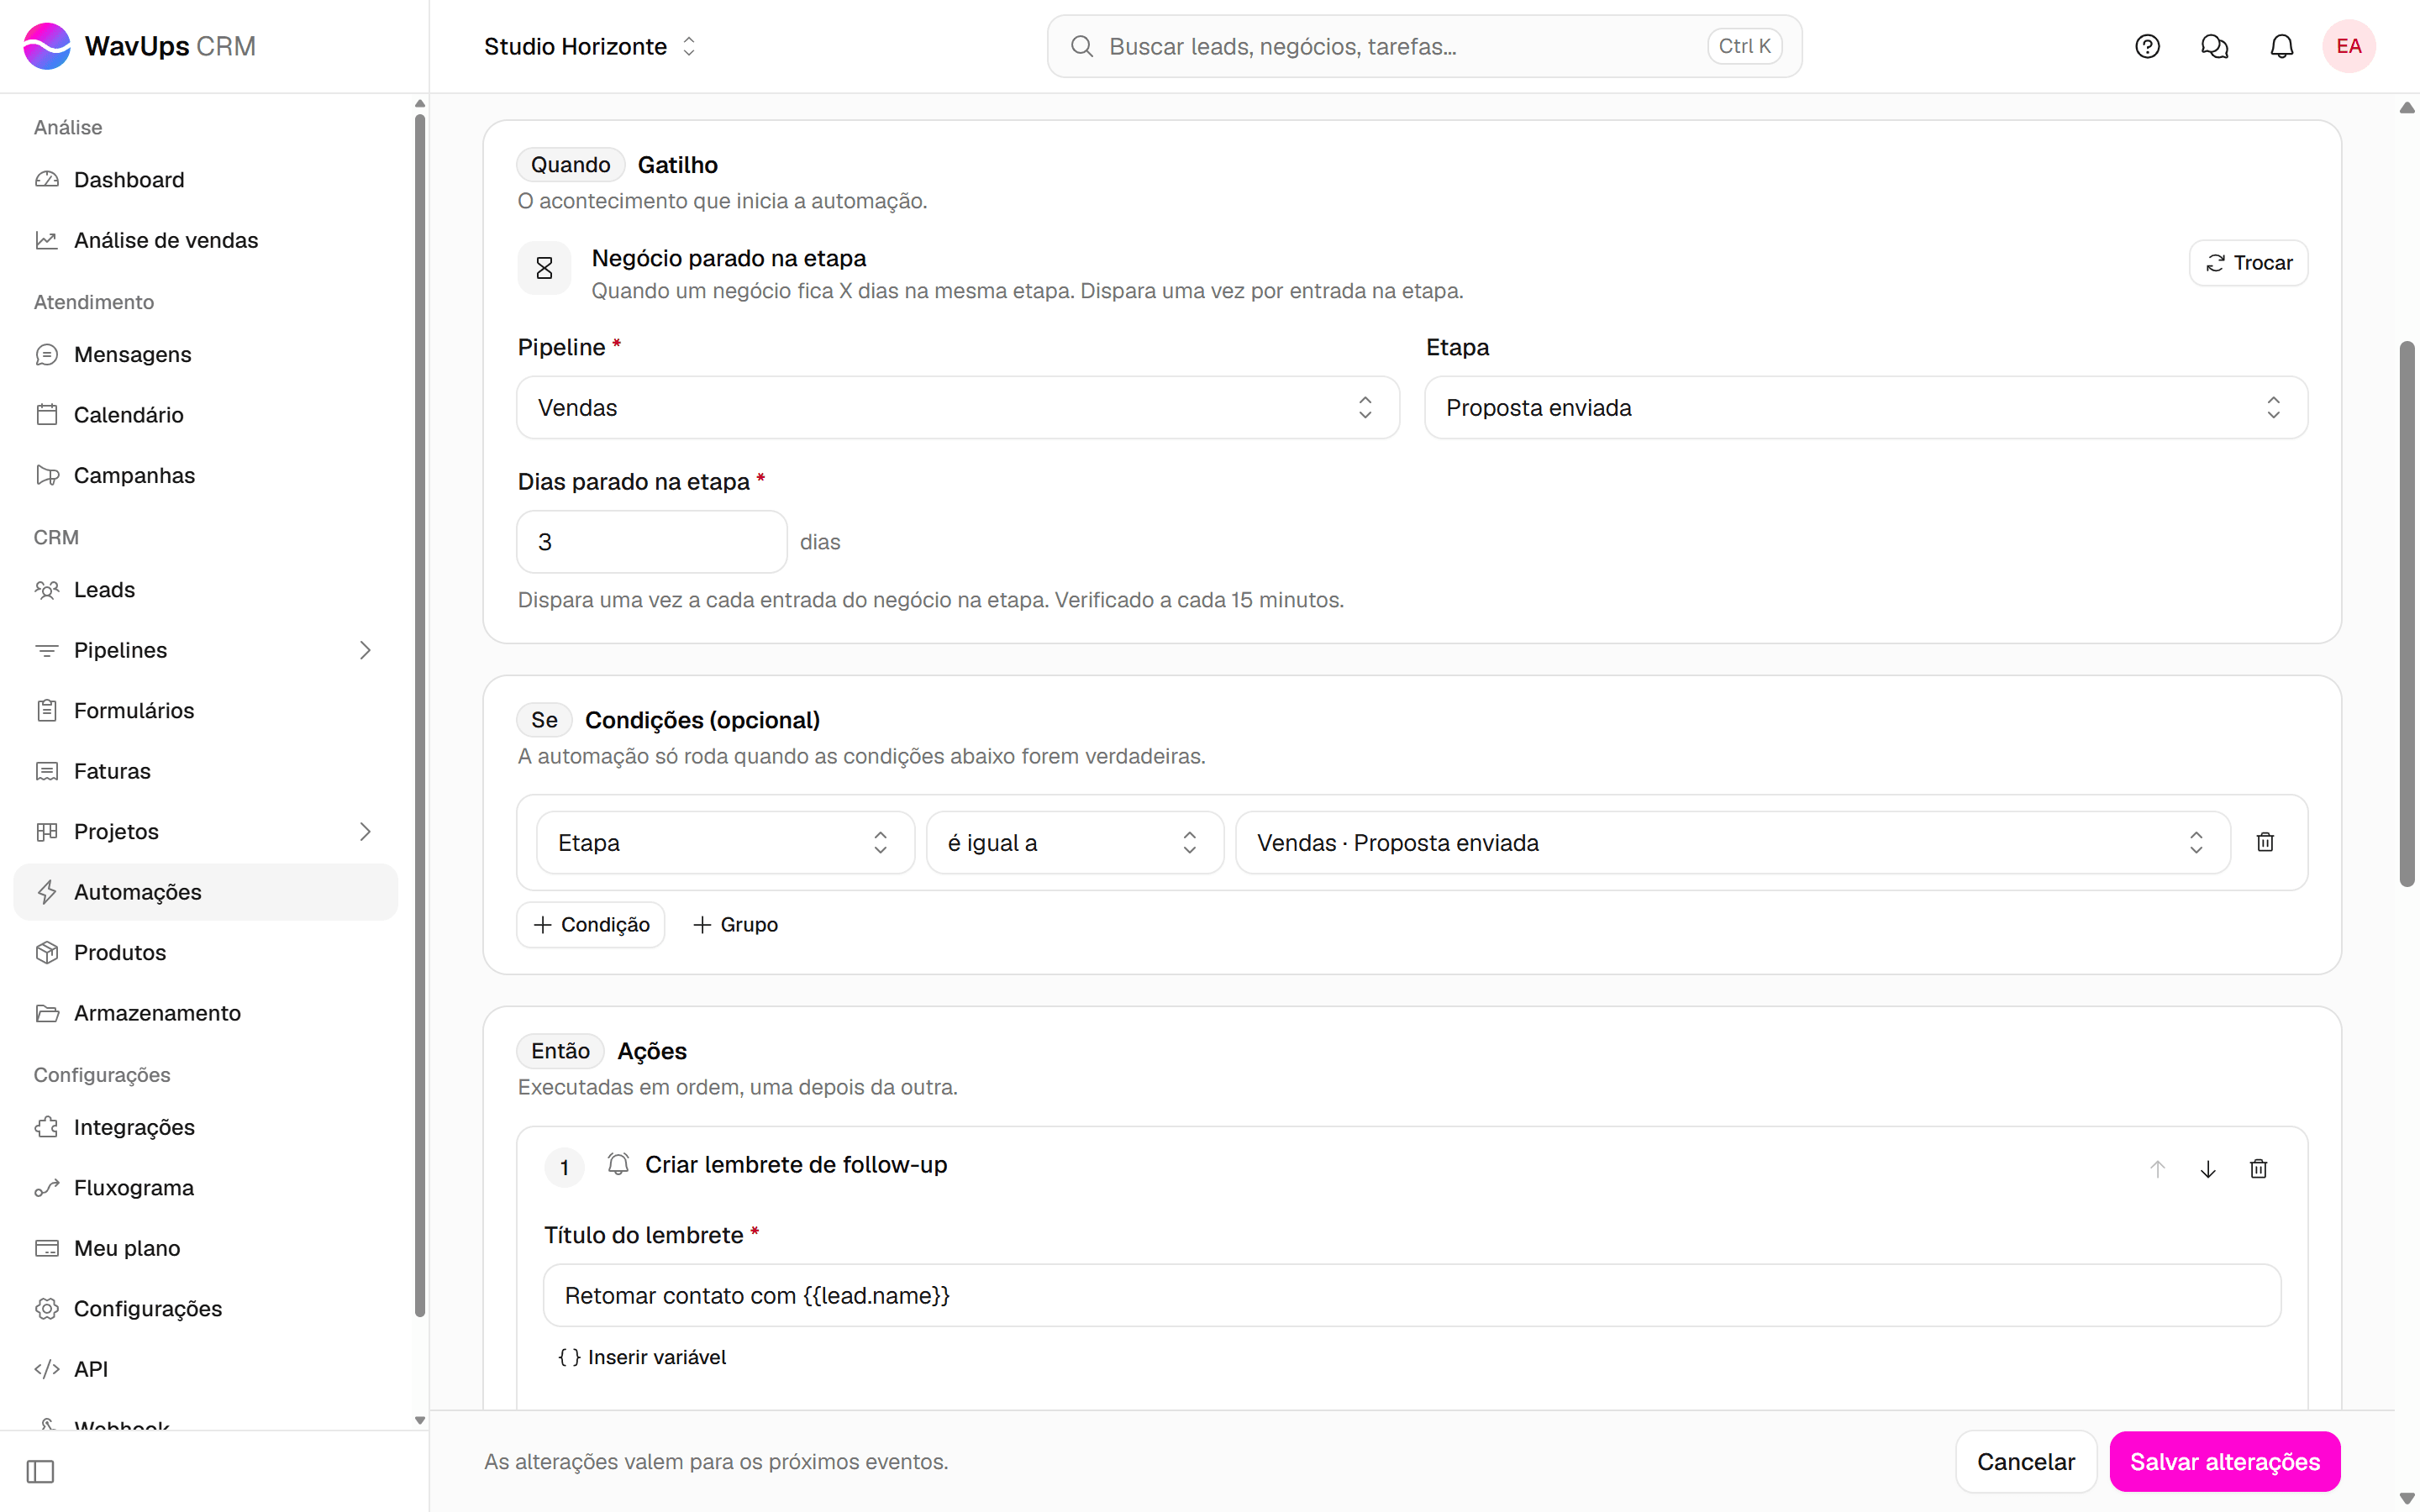
Task: Open notifications bell icon
Action: pos(2281,46)
